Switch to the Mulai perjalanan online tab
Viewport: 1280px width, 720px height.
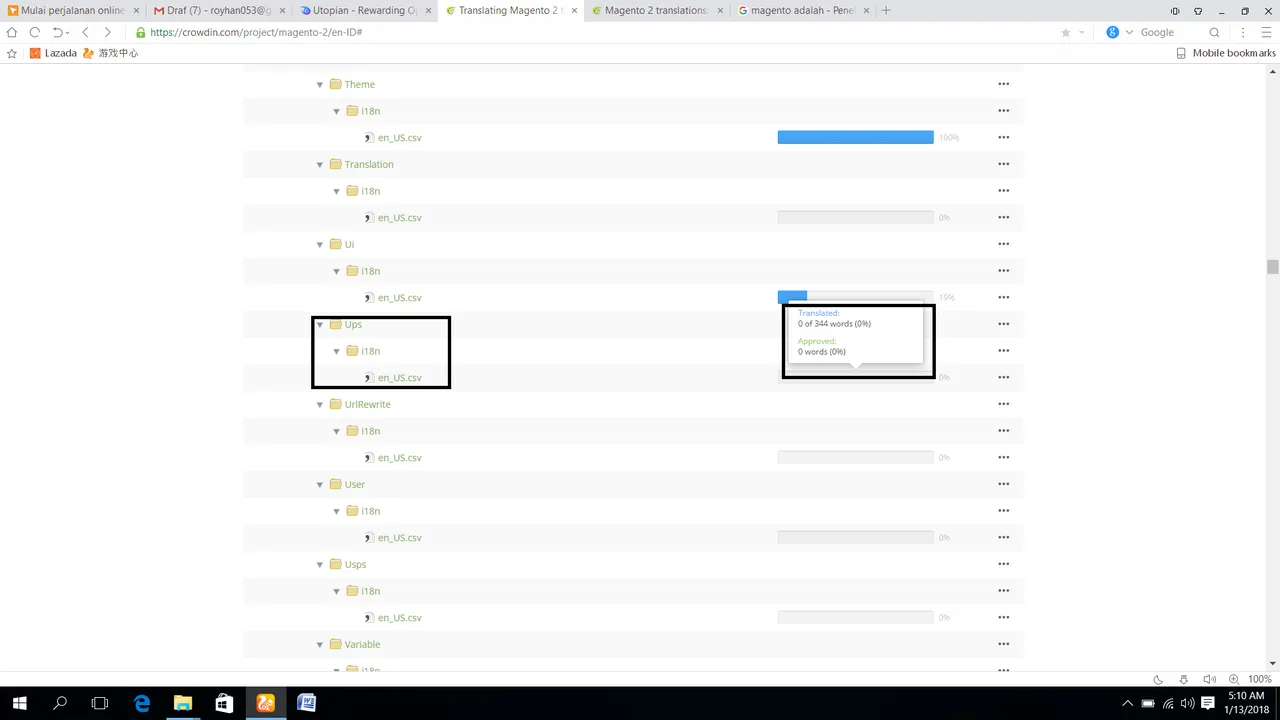click(73, 10)
